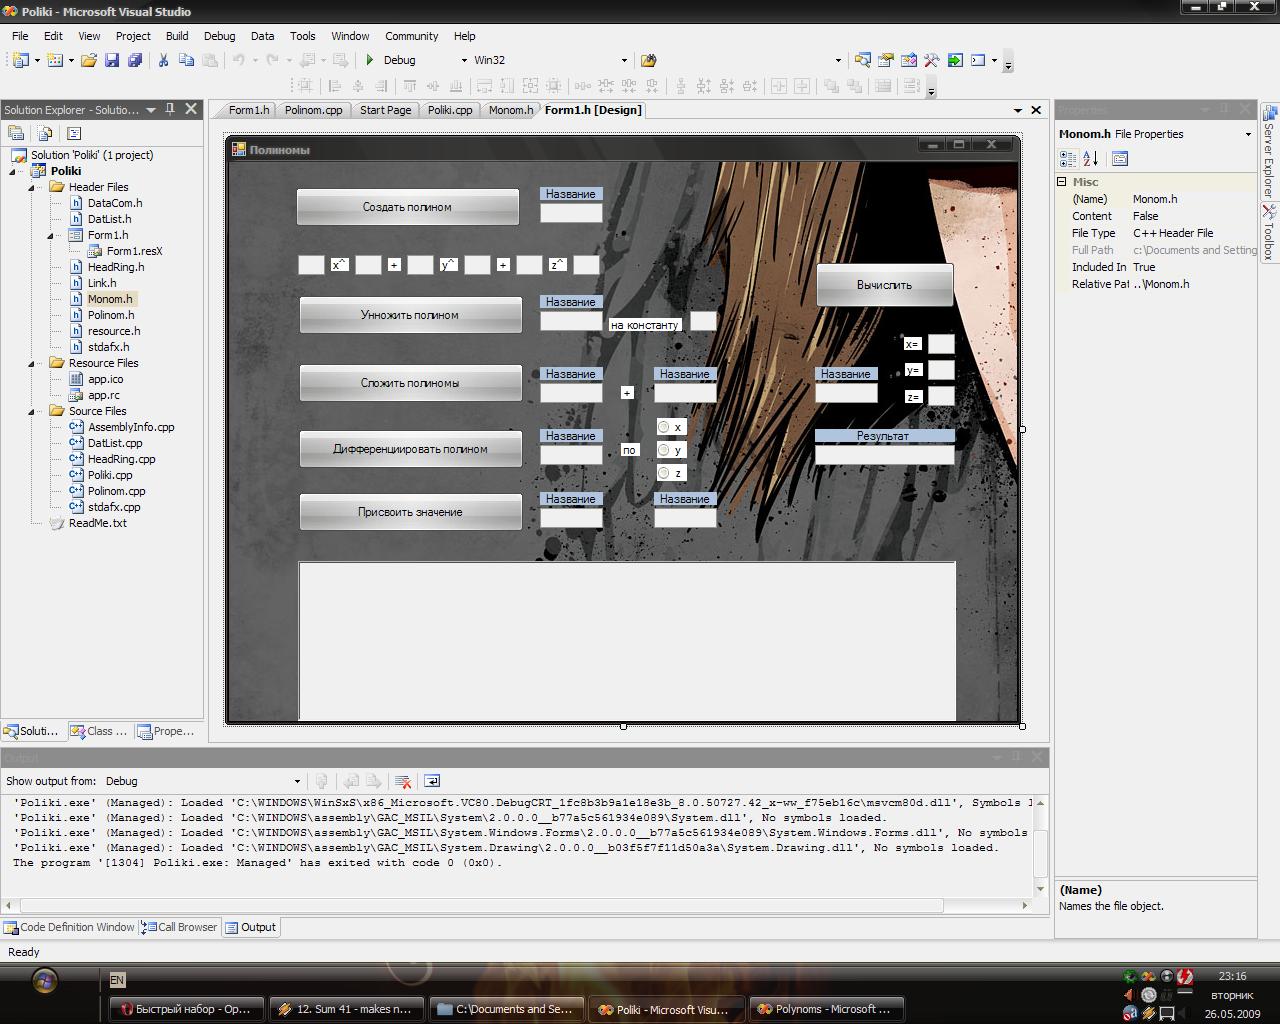
Task: Switch to the Polinom.cpp tab
Action: pos(313,110)
